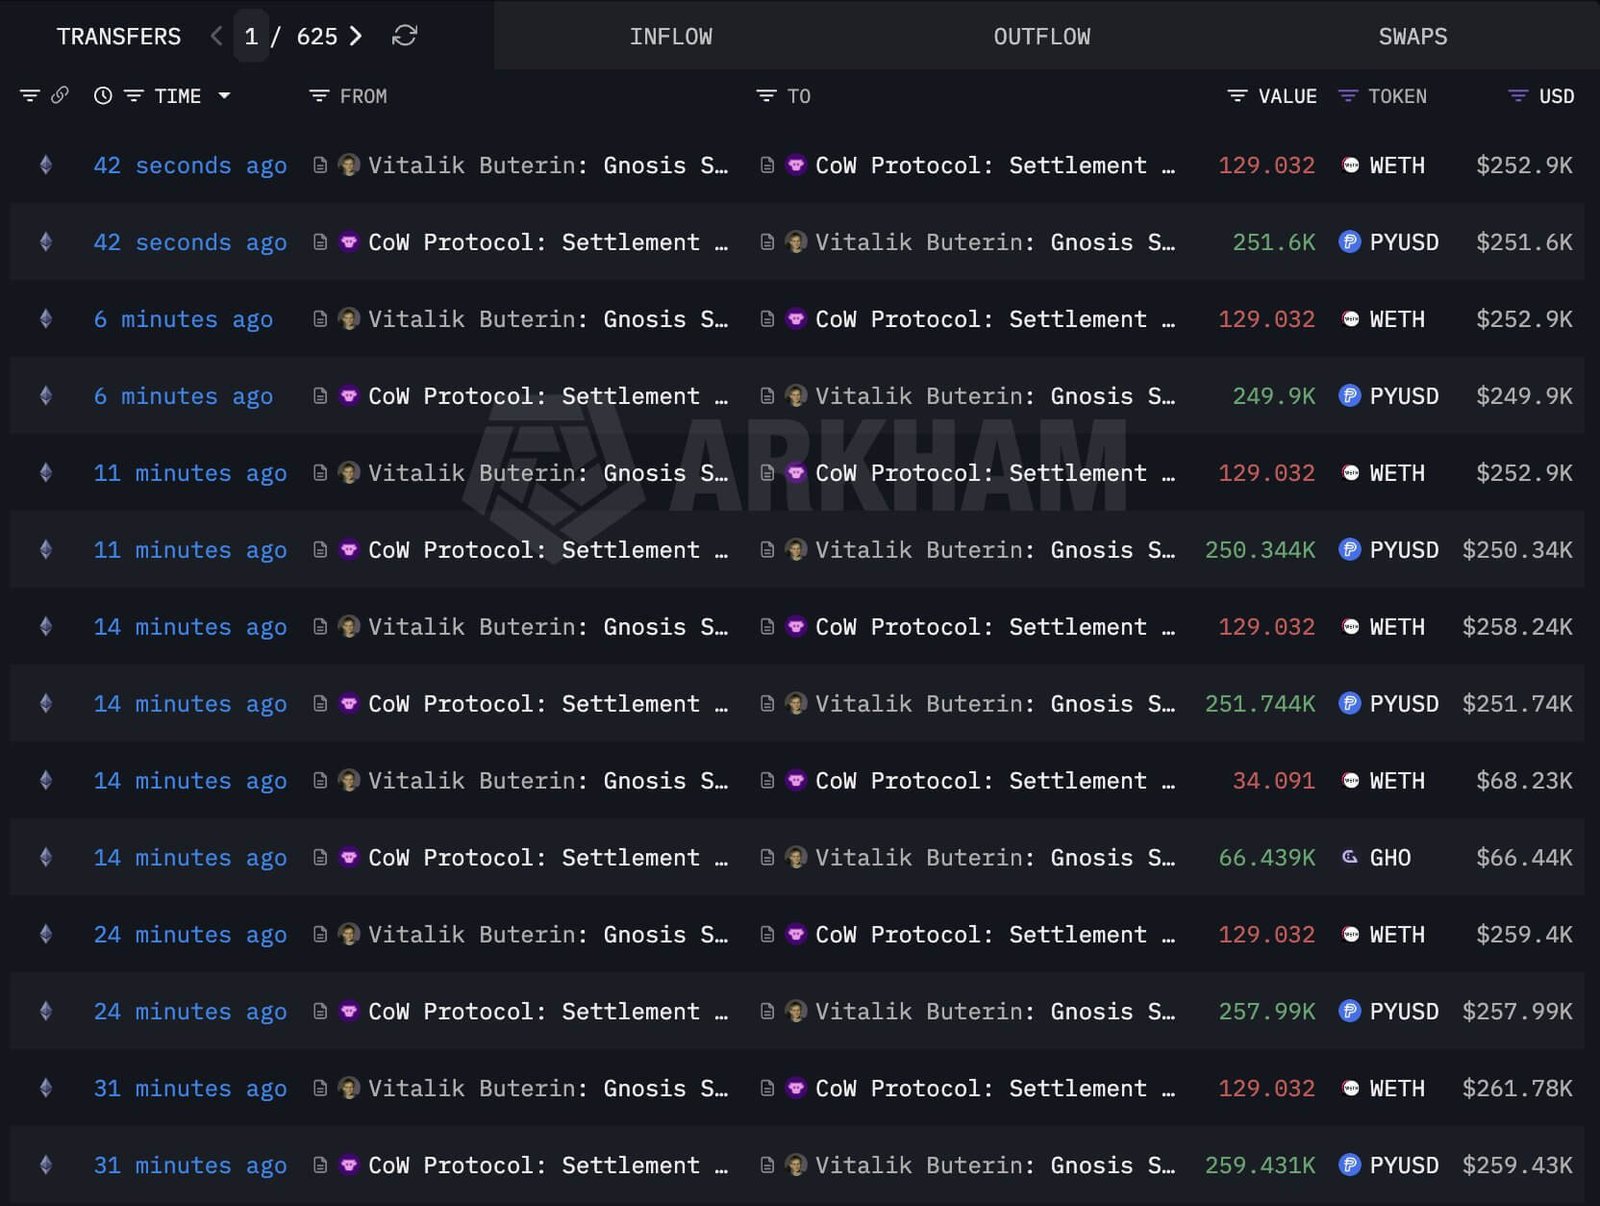Open the transfer from 42 seconds ago
Viewport: 1600px width, 1206px height.
click(190, 165)
